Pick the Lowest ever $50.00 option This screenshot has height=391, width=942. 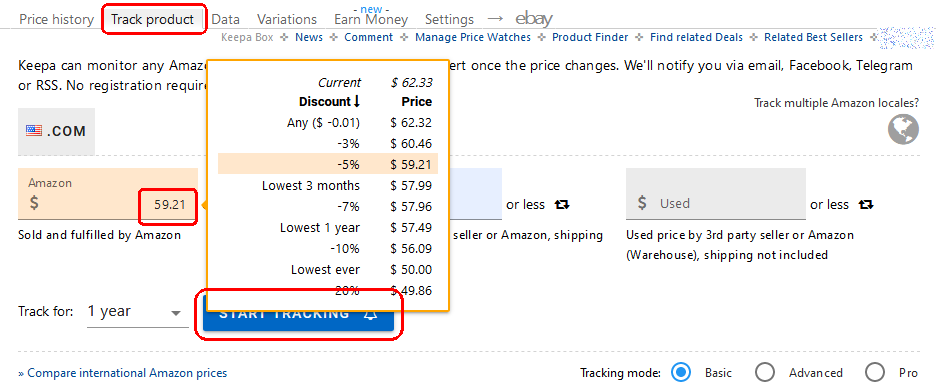pyautogui.click(x=328, y=270)
